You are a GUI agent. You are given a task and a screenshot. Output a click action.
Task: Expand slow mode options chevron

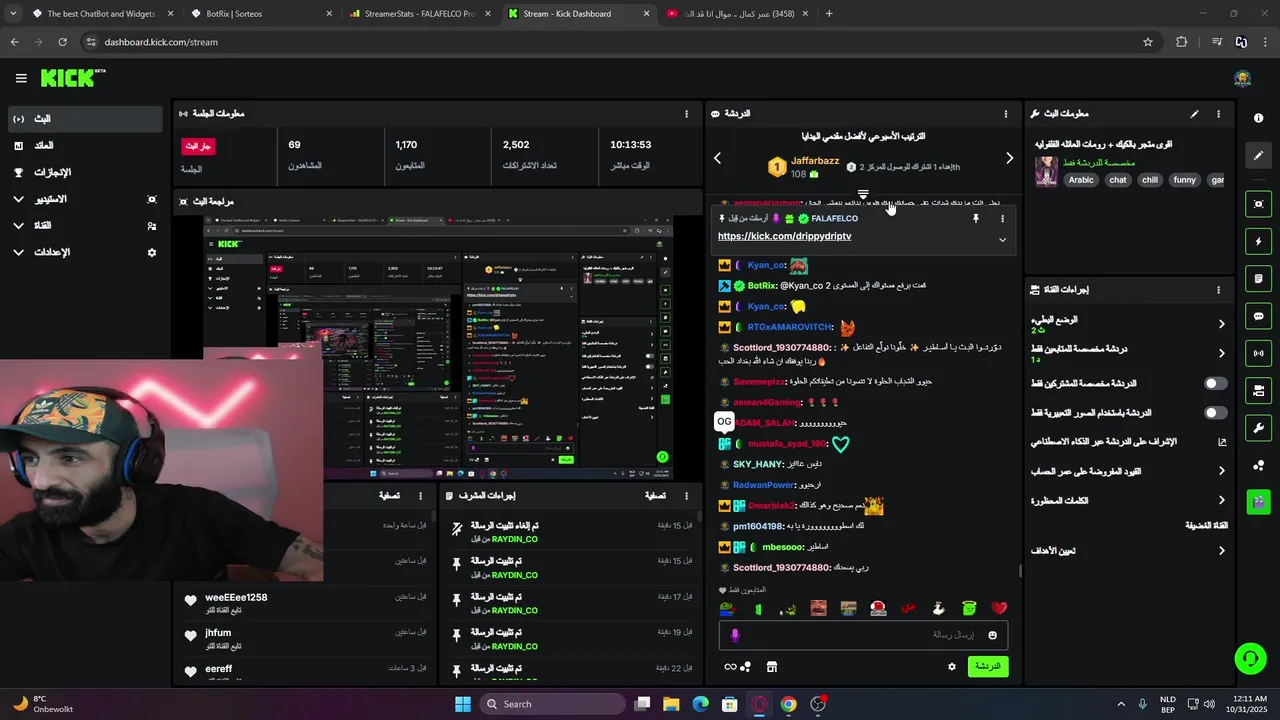pyautogui.click(x=1221, y=324)
